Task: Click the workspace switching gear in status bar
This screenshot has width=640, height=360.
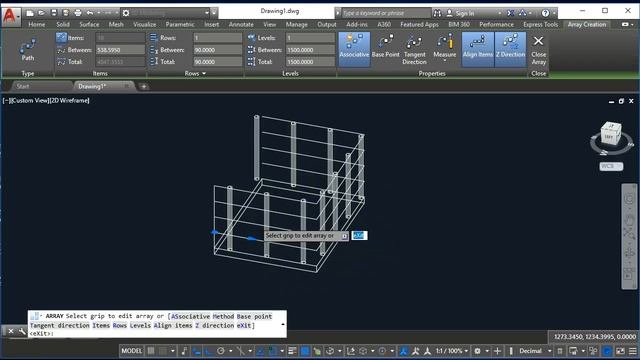Action: click(x=477, y=351)
